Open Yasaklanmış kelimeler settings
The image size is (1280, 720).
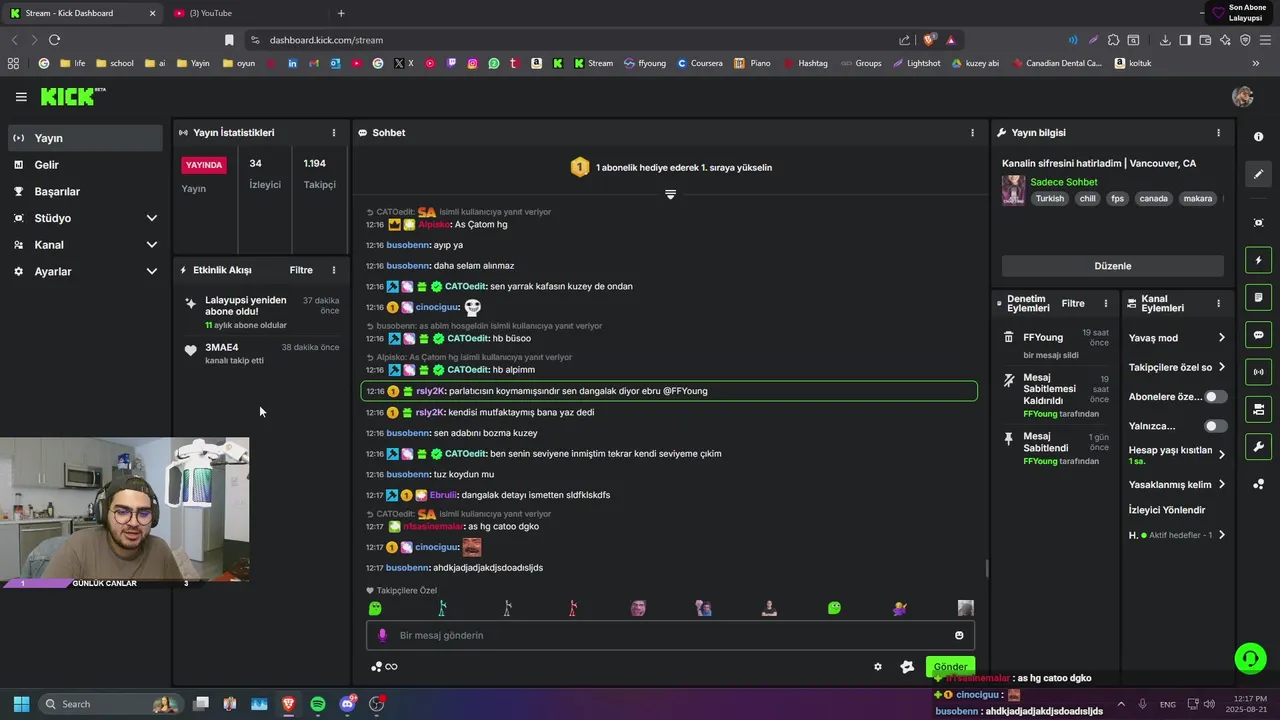tap(1177, 484)
